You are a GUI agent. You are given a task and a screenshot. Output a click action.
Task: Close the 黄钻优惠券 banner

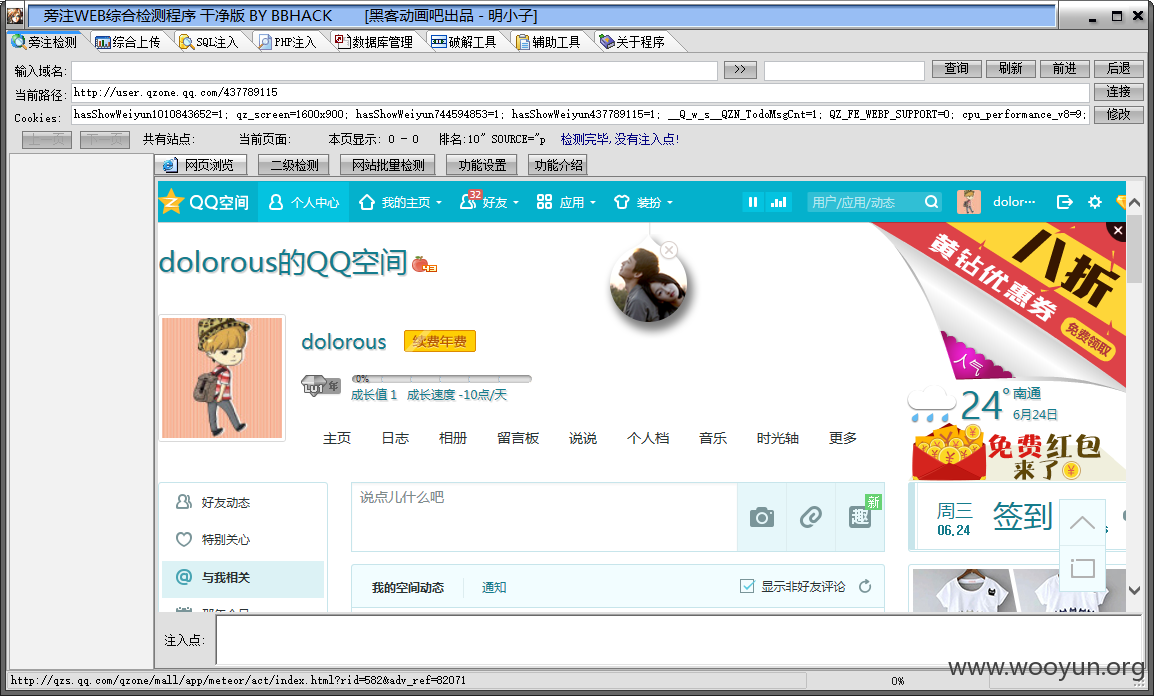(1118, 230)
